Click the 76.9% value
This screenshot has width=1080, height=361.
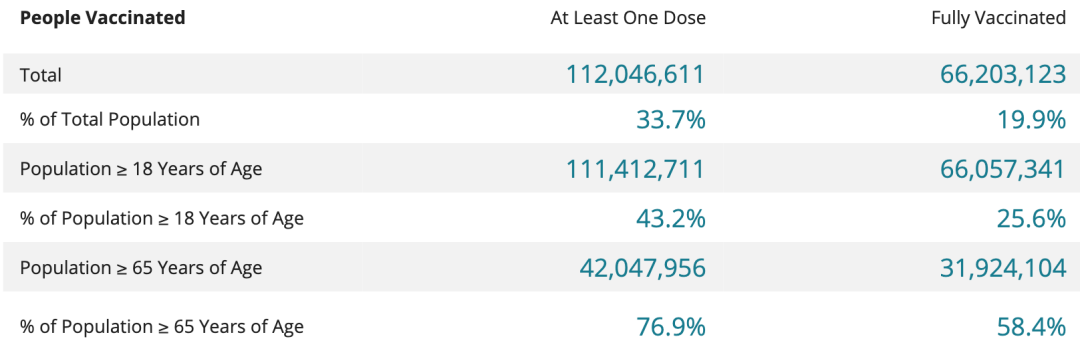click(x=671, y=327)
